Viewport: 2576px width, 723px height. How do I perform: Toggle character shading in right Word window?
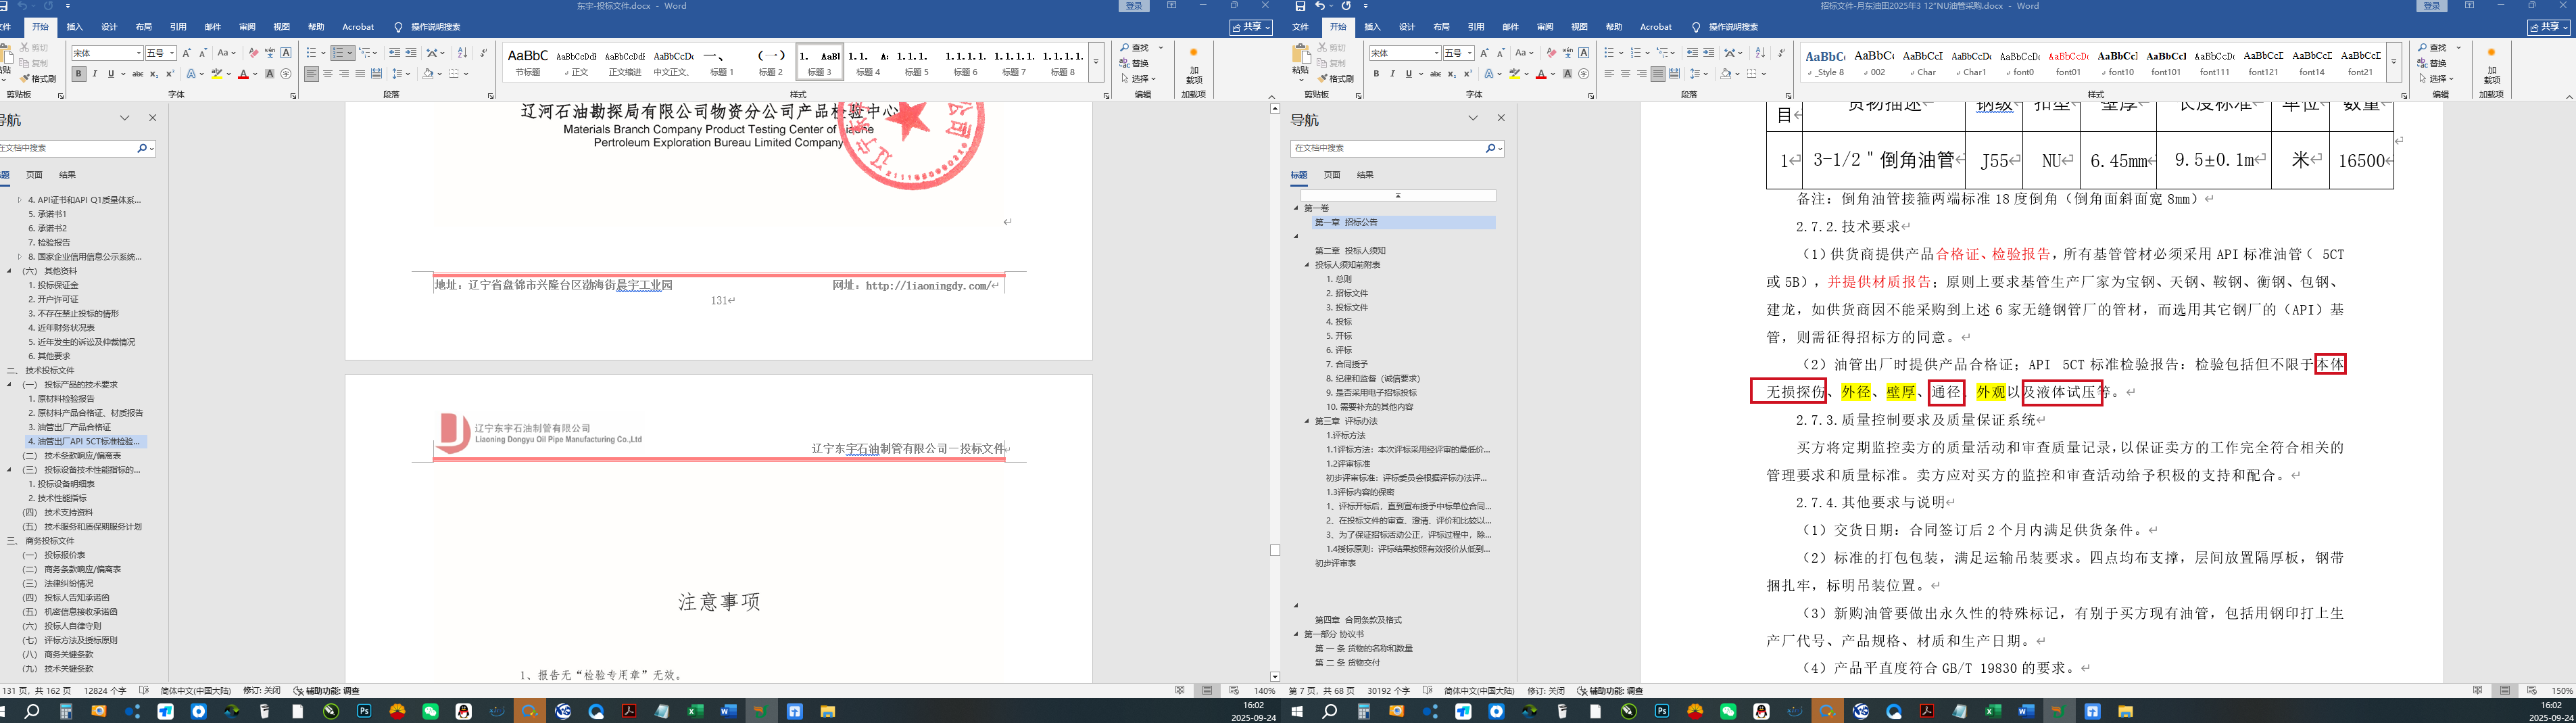[x=1567, y=74]
